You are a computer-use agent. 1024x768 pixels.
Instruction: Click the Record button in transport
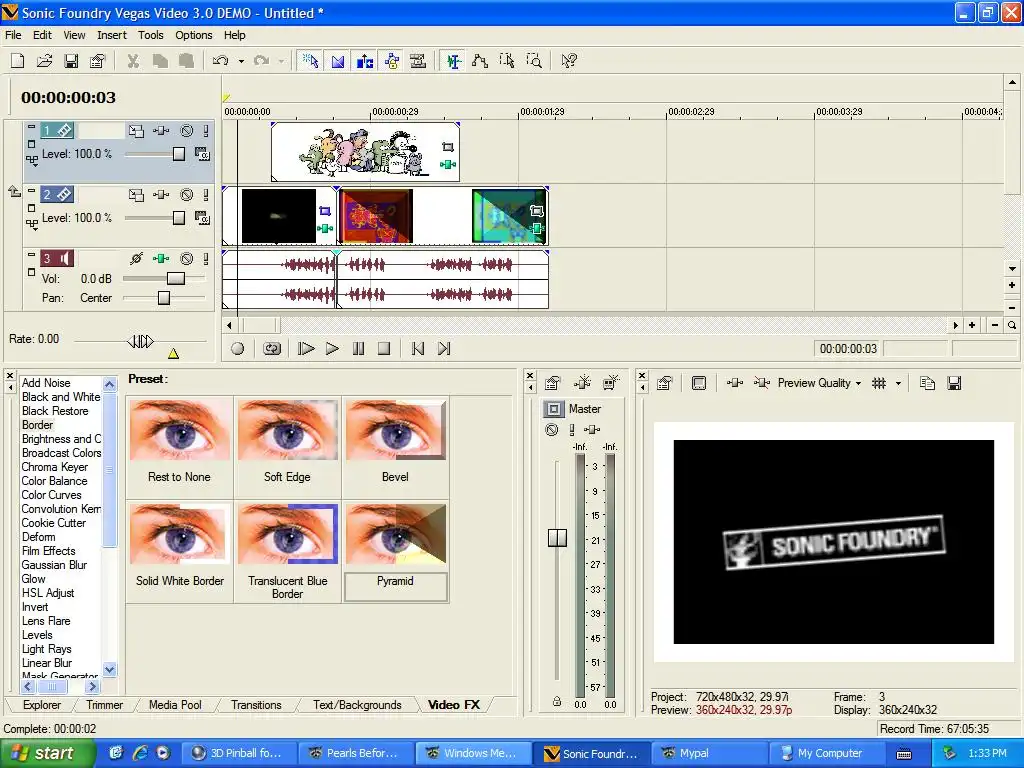238,349
